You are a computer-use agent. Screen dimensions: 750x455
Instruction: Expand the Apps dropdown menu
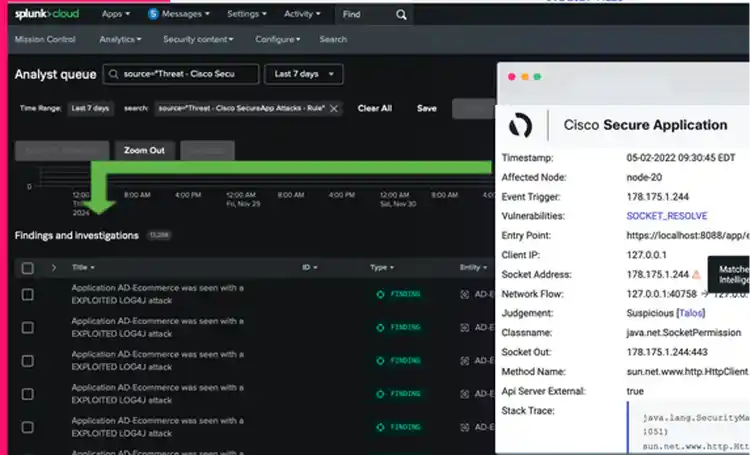(x=117, y=15)
